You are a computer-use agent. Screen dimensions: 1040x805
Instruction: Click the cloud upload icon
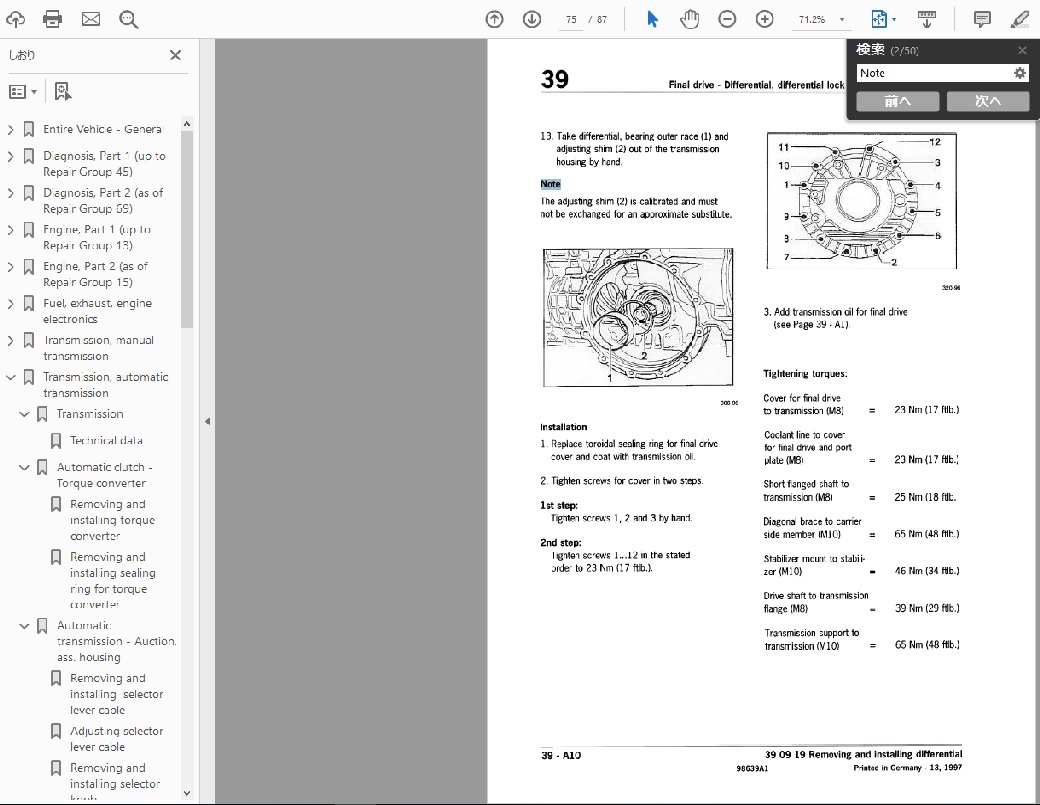15,19
